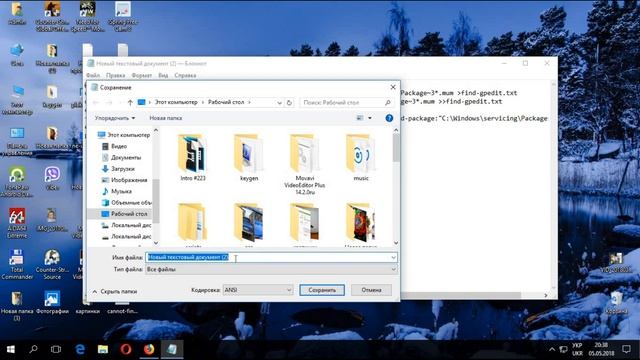
Task: Click the Новая папка toolbar button
Action: [166, 118]
